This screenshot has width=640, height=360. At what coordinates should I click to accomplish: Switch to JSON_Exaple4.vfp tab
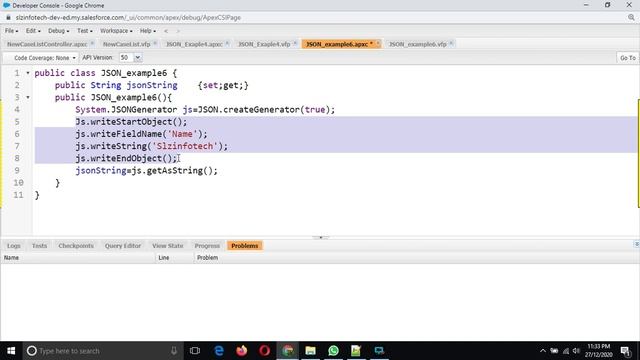coord(264,44)
